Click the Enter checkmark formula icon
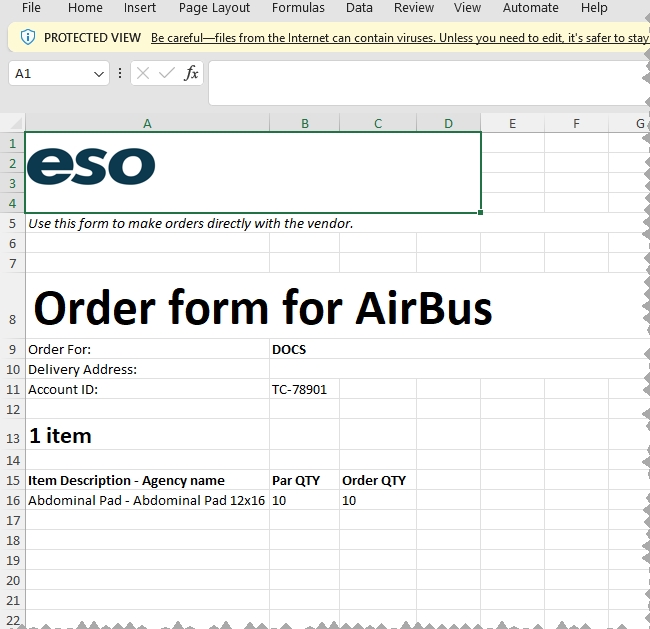 [x=167, y=73]
